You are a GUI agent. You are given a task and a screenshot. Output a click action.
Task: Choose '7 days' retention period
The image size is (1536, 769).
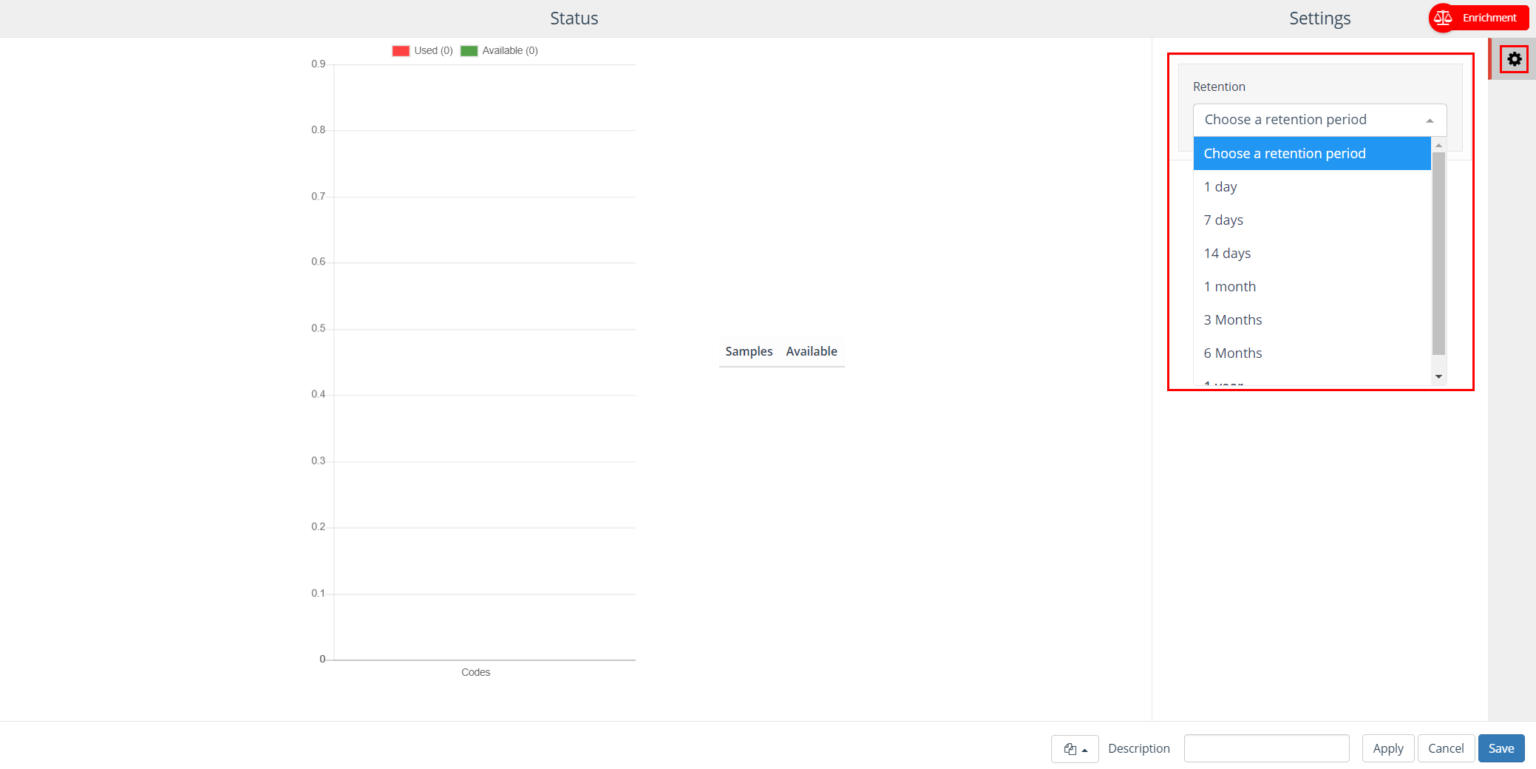coord(1223,220)
